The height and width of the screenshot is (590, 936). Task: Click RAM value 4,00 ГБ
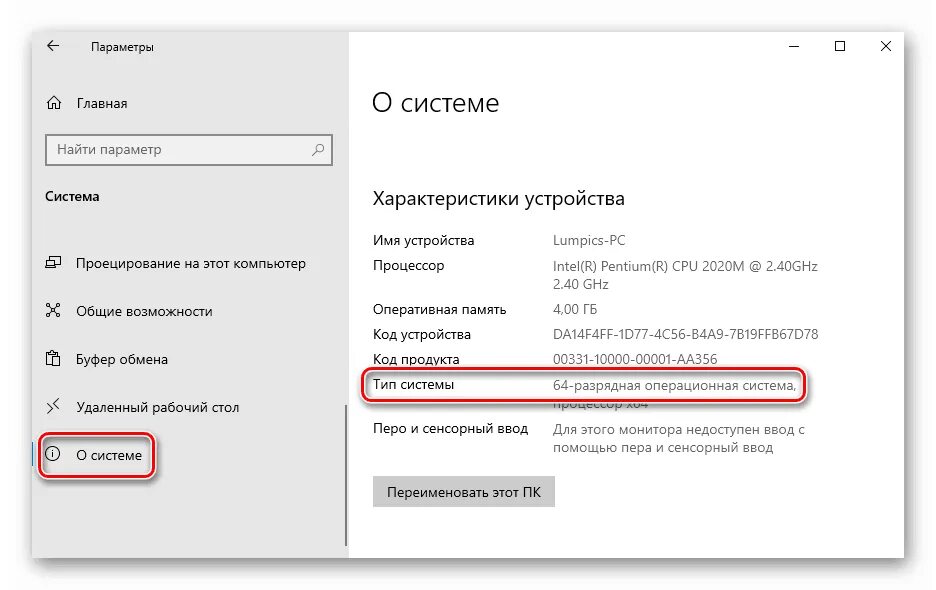click(575, 309)
